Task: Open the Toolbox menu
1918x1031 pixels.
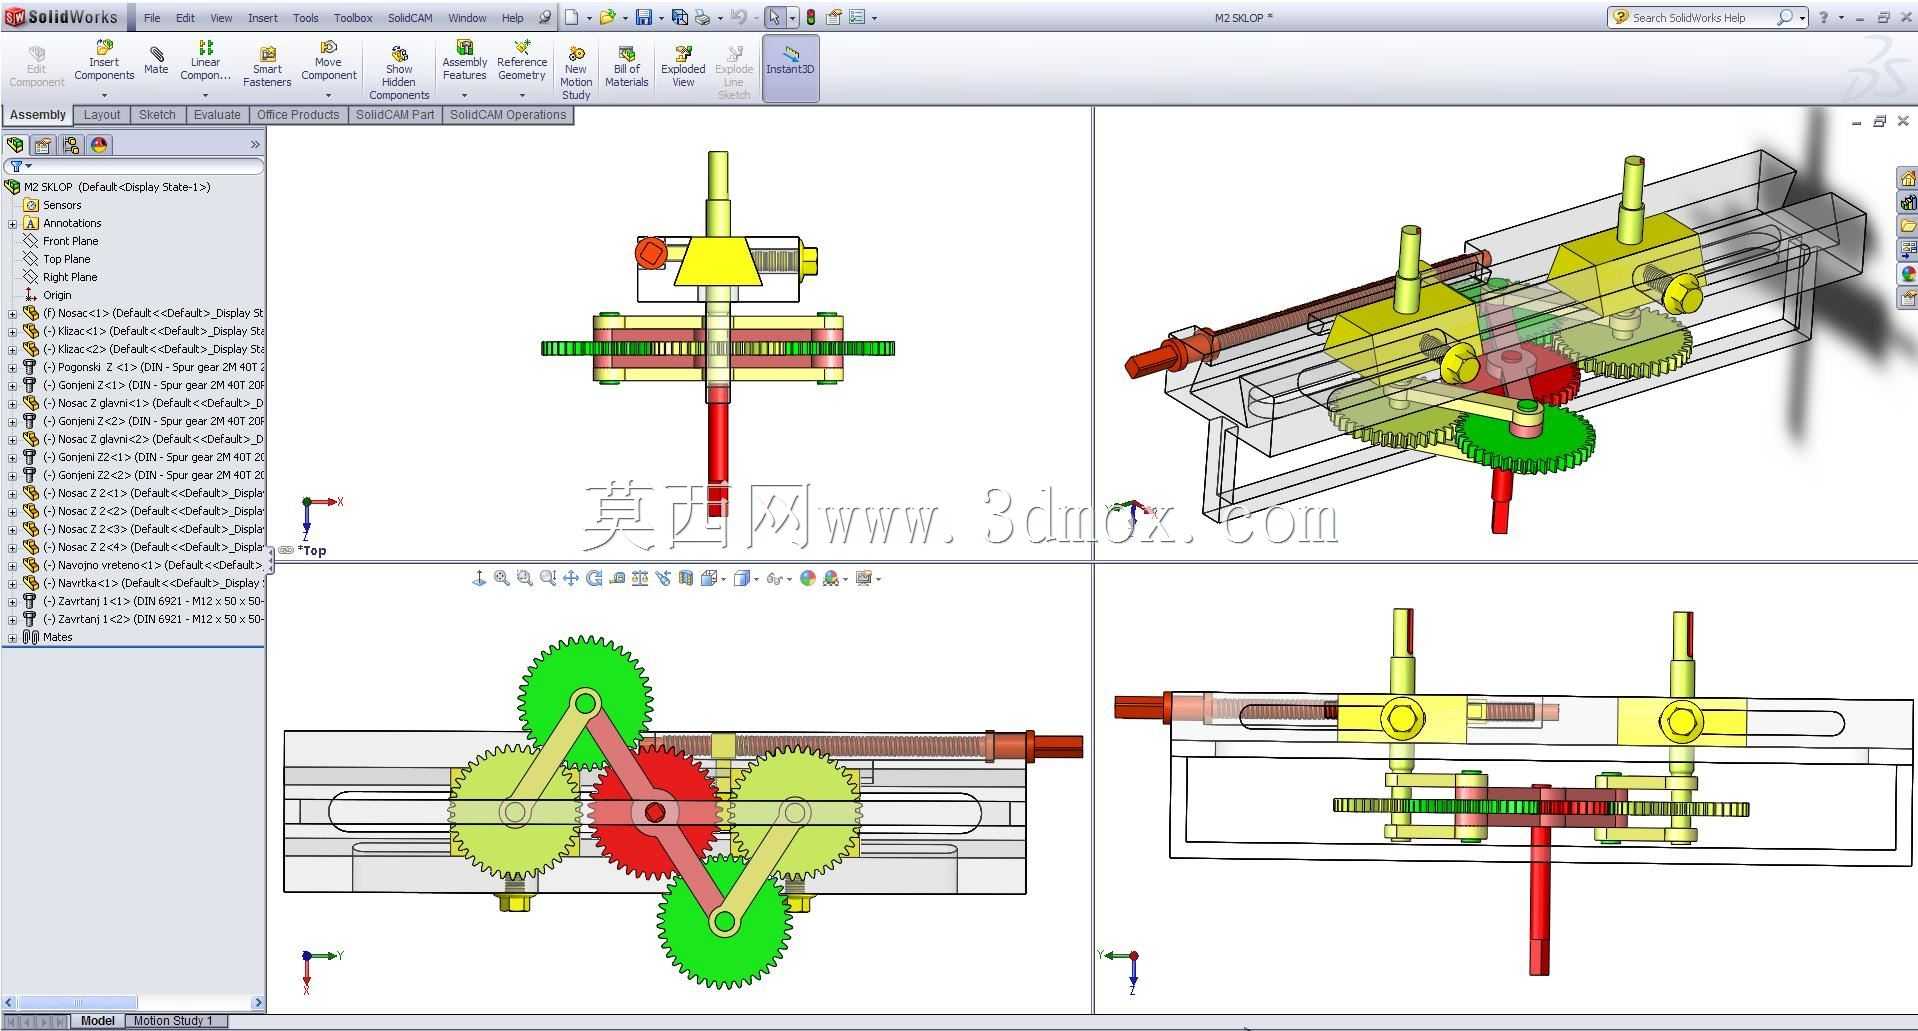Action: coord(353,18)
